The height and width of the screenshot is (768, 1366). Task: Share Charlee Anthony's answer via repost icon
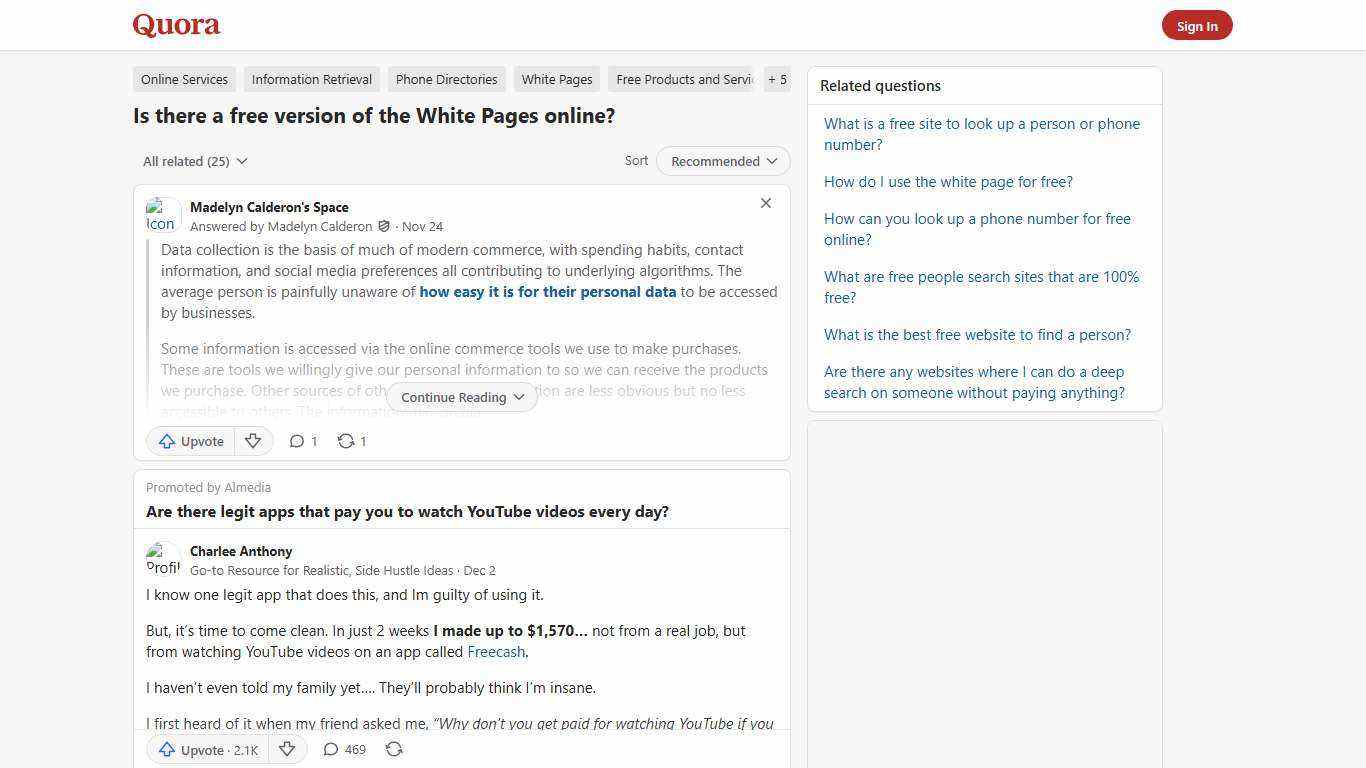coord(394,749)
